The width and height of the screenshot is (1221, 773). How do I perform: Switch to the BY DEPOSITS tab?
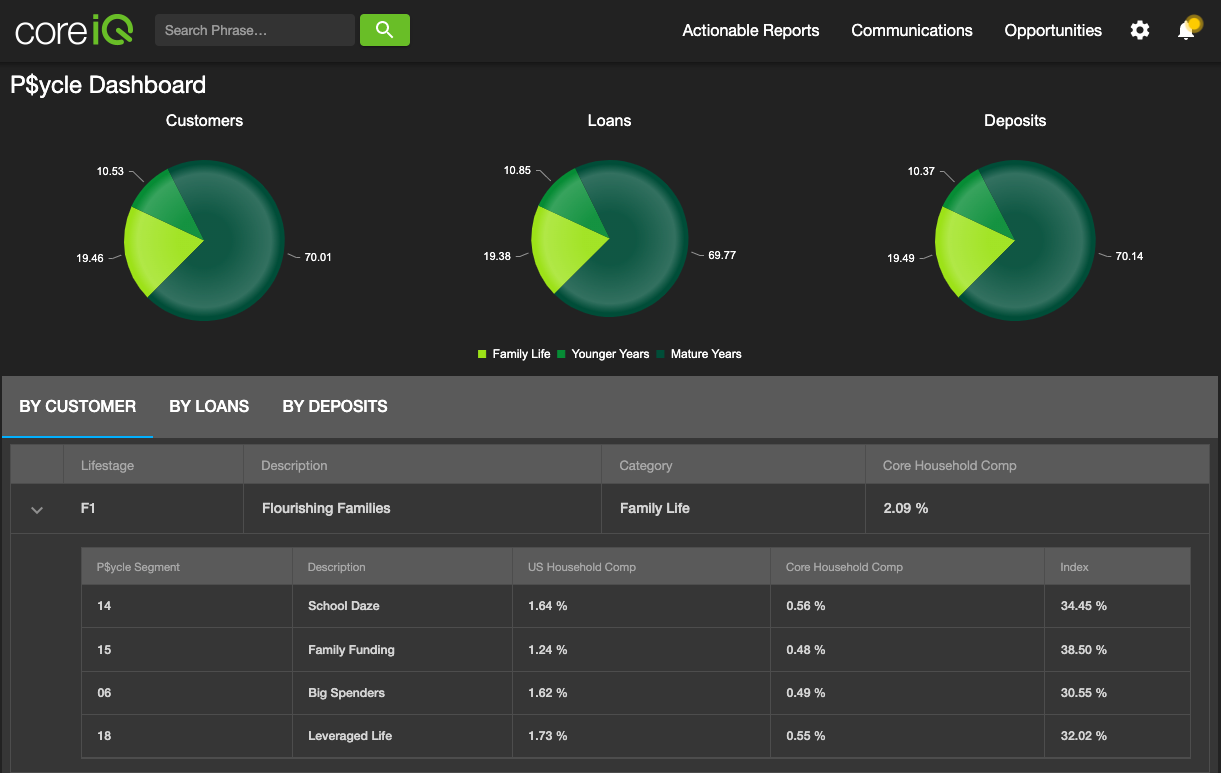tap(335, 406)
